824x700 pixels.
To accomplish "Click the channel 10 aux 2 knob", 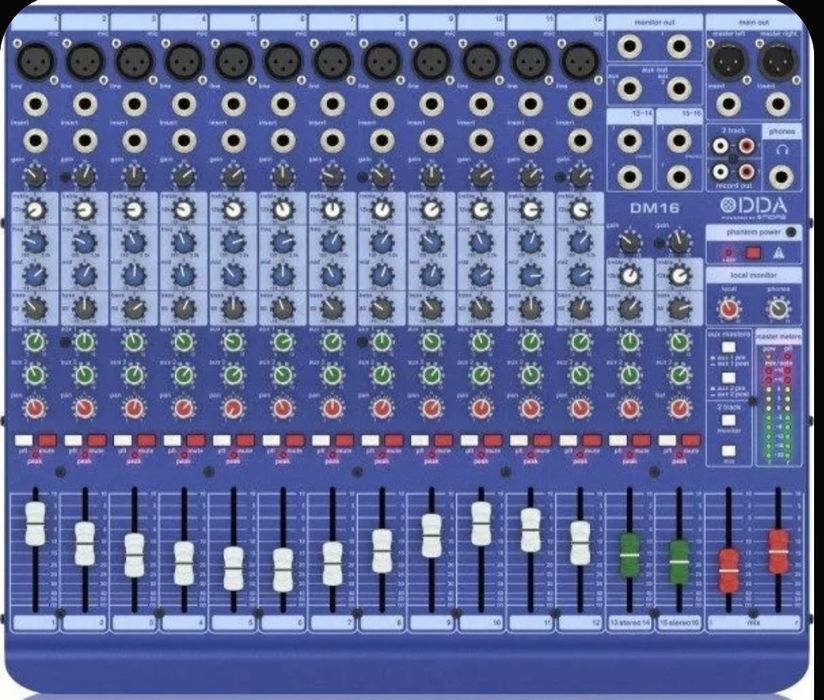I will tap(481, 375).
